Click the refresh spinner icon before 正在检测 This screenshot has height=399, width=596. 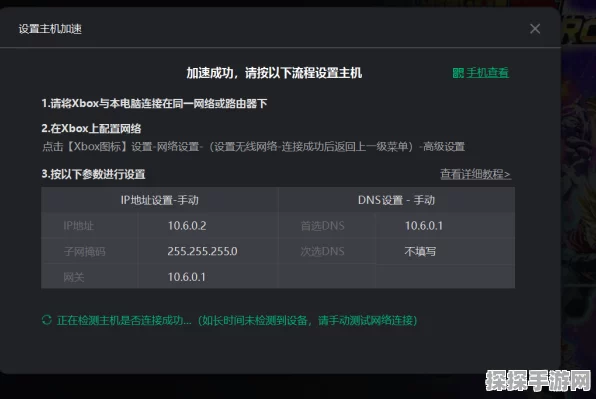[47, 320]
